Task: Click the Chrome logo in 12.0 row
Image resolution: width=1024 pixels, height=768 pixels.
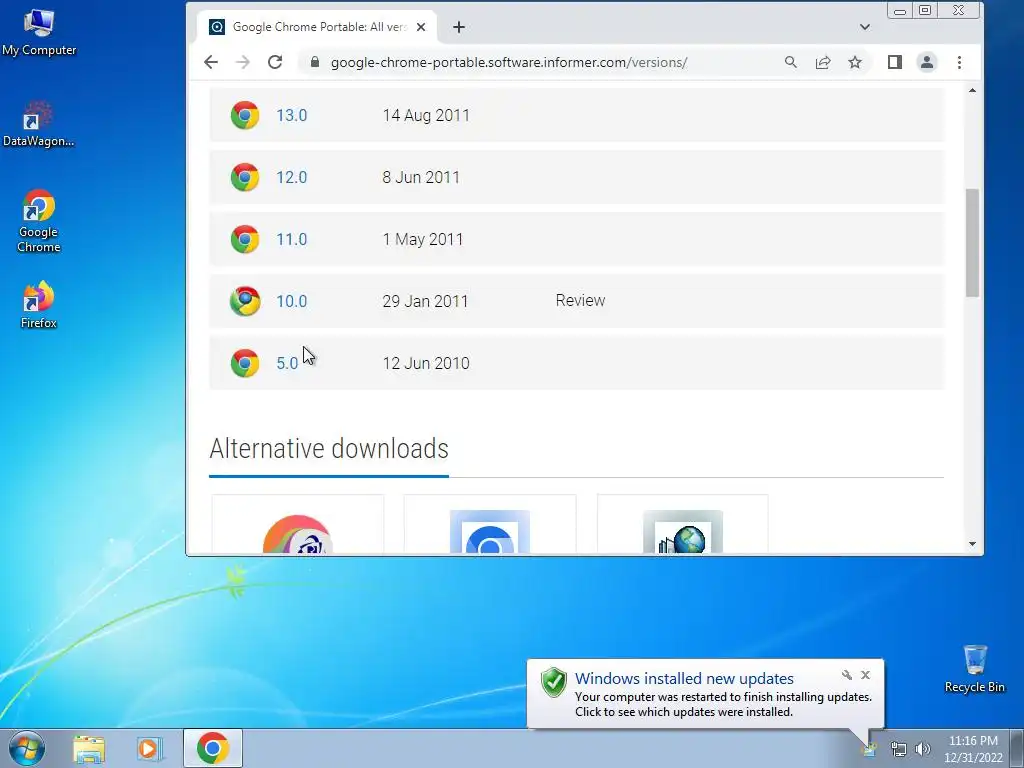Action: [245, 177]
